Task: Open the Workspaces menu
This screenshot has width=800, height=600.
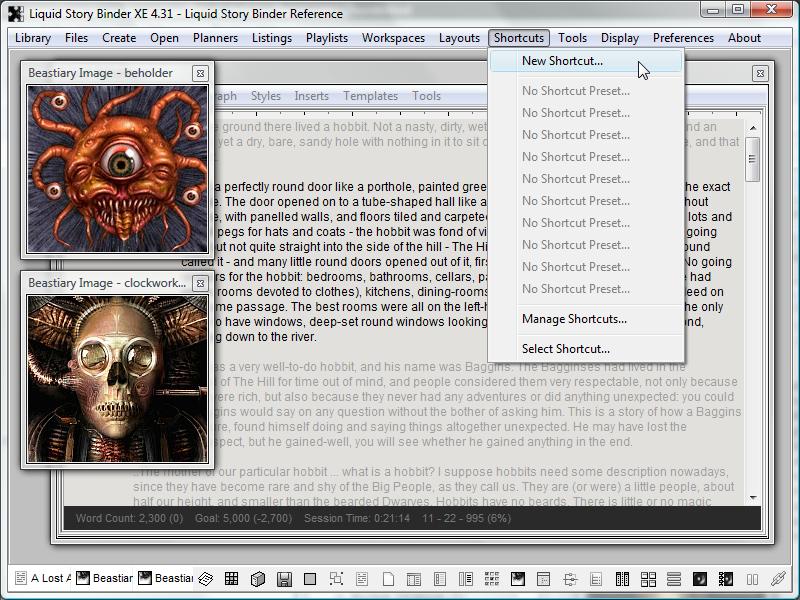Action: point(393,38)
